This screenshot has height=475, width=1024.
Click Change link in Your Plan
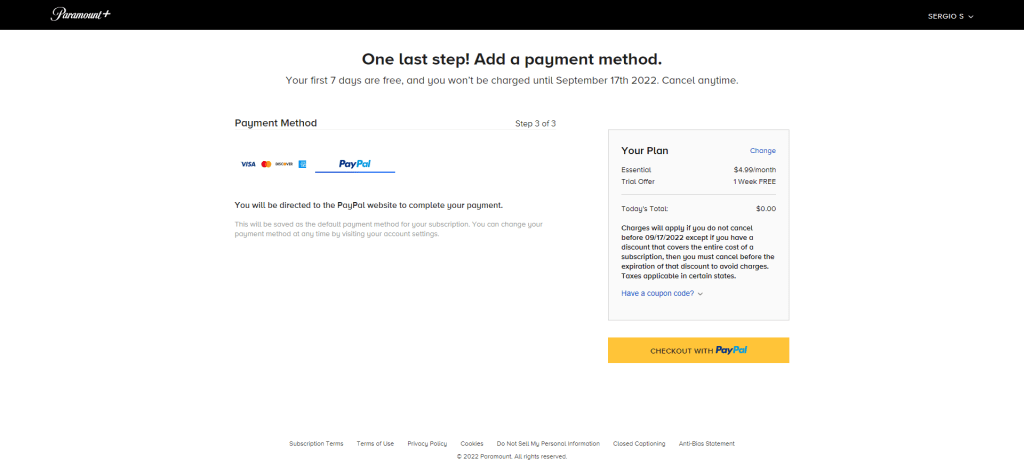[x=762, y=151]
